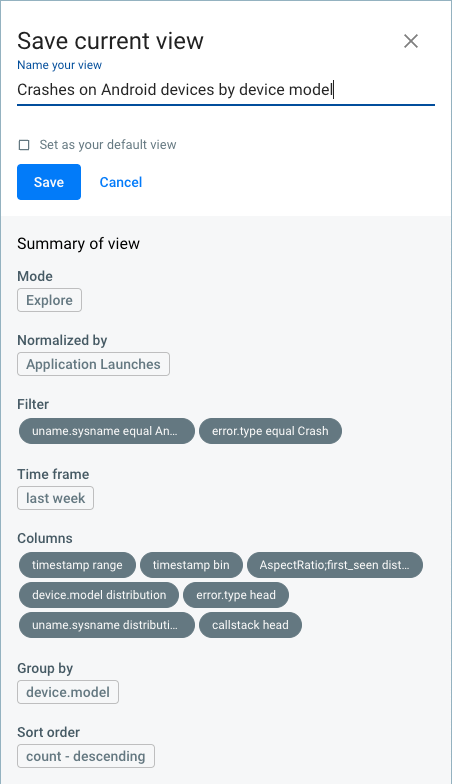Focus the Name your view input field
This screenshot has width=452, height=784.
pyautogui.click(x=226, y=90)
